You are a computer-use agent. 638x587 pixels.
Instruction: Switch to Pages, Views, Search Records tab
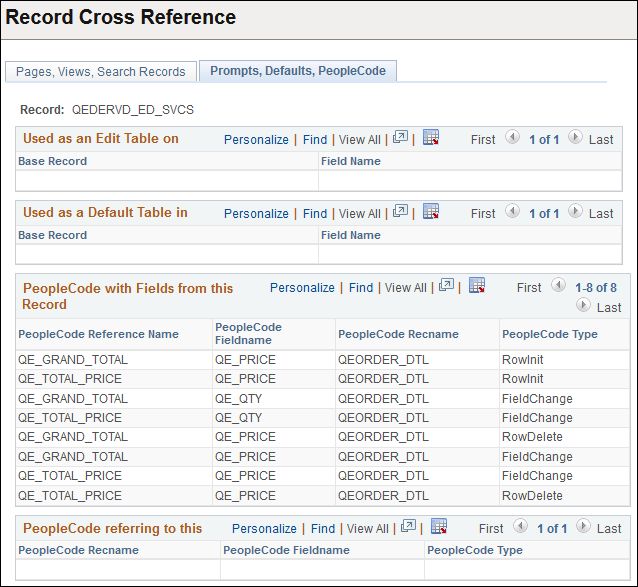(x=101, y=72)
